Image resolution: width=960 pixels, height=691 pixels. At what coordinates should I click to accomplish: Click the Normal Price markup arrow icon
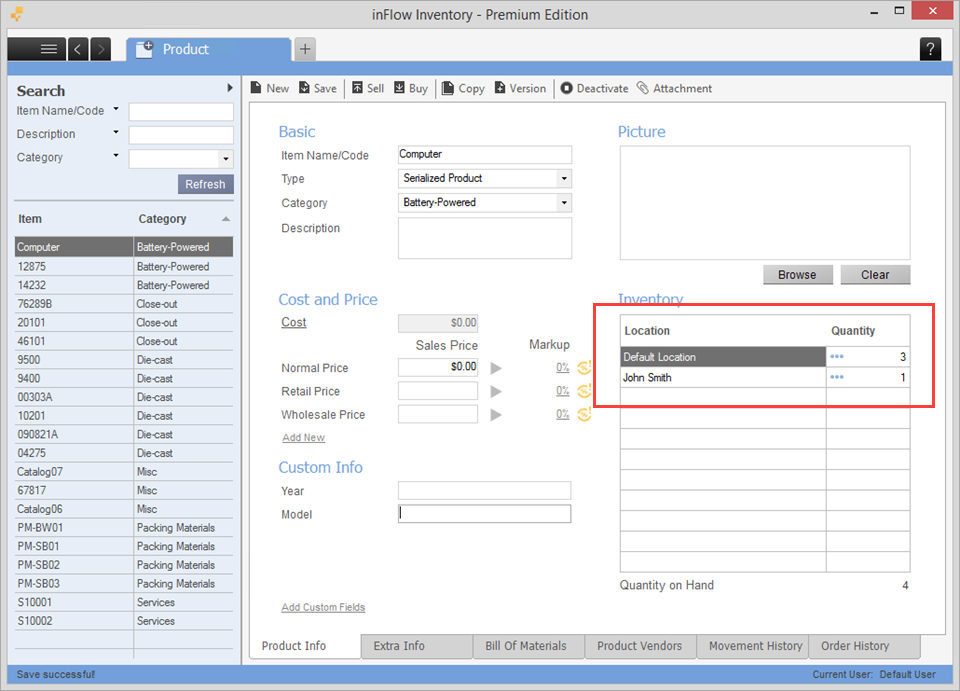(x=496, y=368)
